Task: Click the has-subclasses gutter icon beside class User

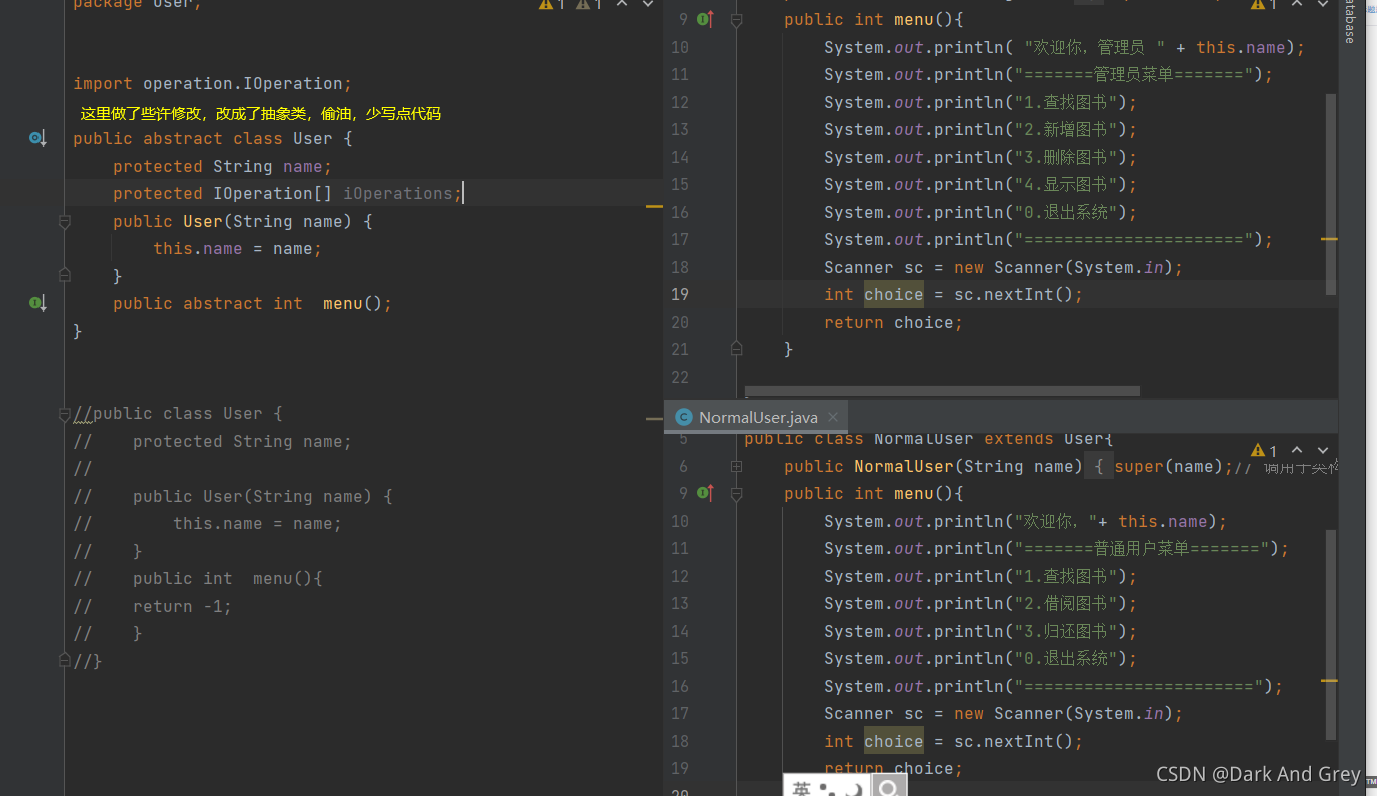Action: tap(37, 138)
